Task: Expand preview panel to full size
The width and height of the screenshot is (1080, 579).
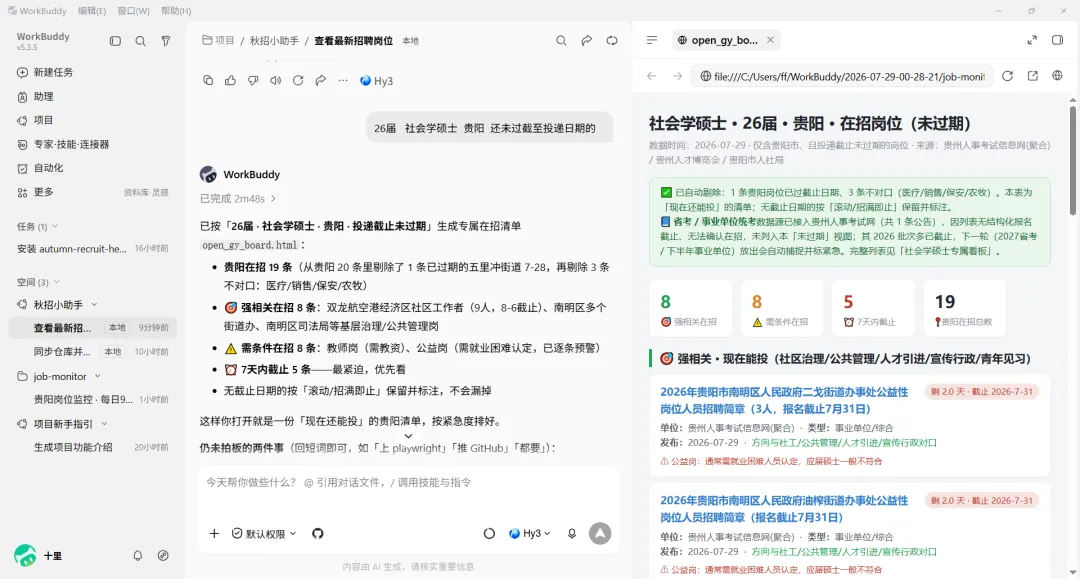Action: point(1032,40)
